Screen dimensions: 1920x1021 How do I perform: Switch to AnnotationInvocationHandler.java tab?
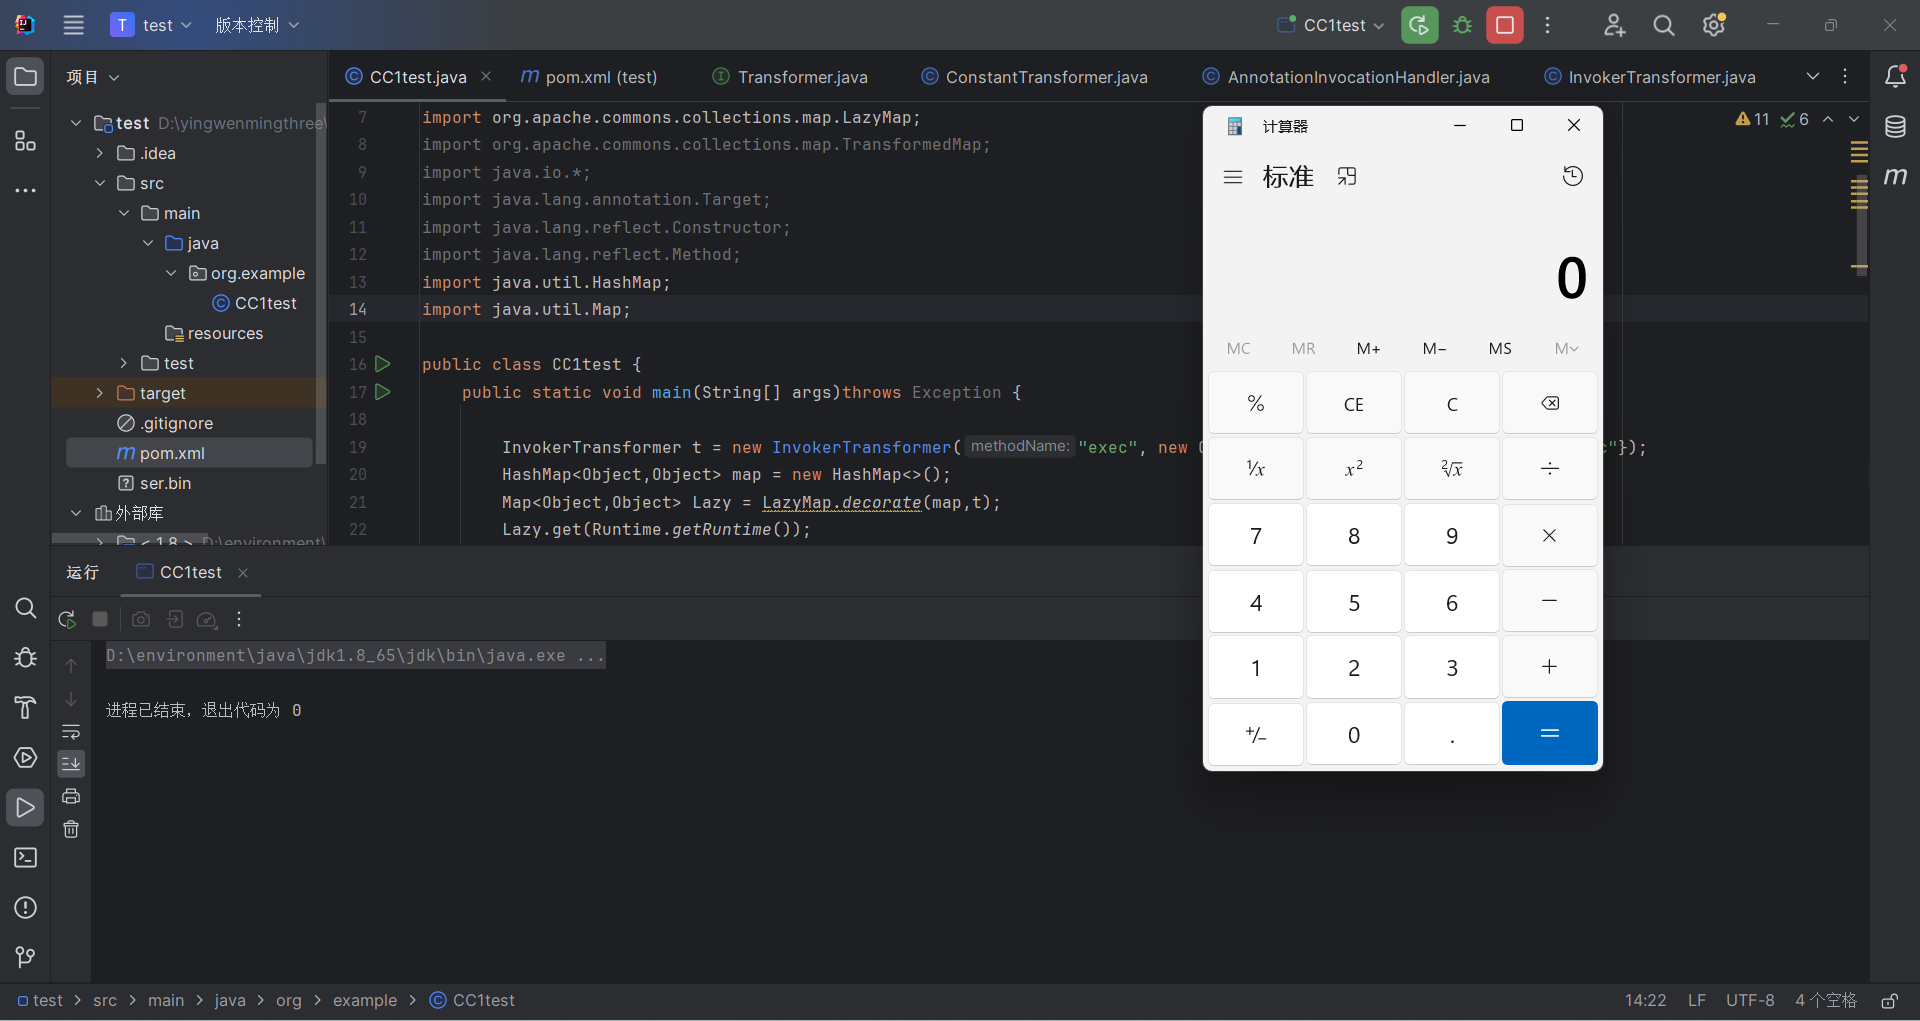click(1346, 77)
